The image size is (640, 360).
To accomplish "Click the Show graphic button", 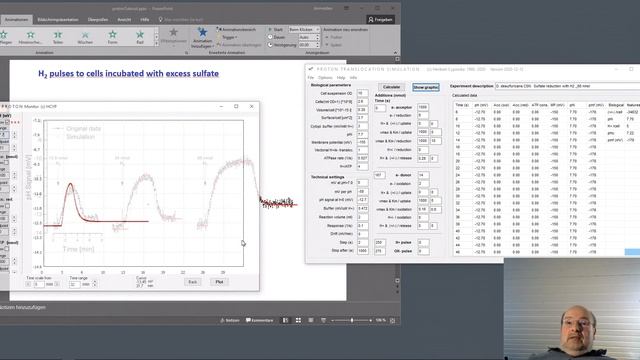I will point(426,87).
